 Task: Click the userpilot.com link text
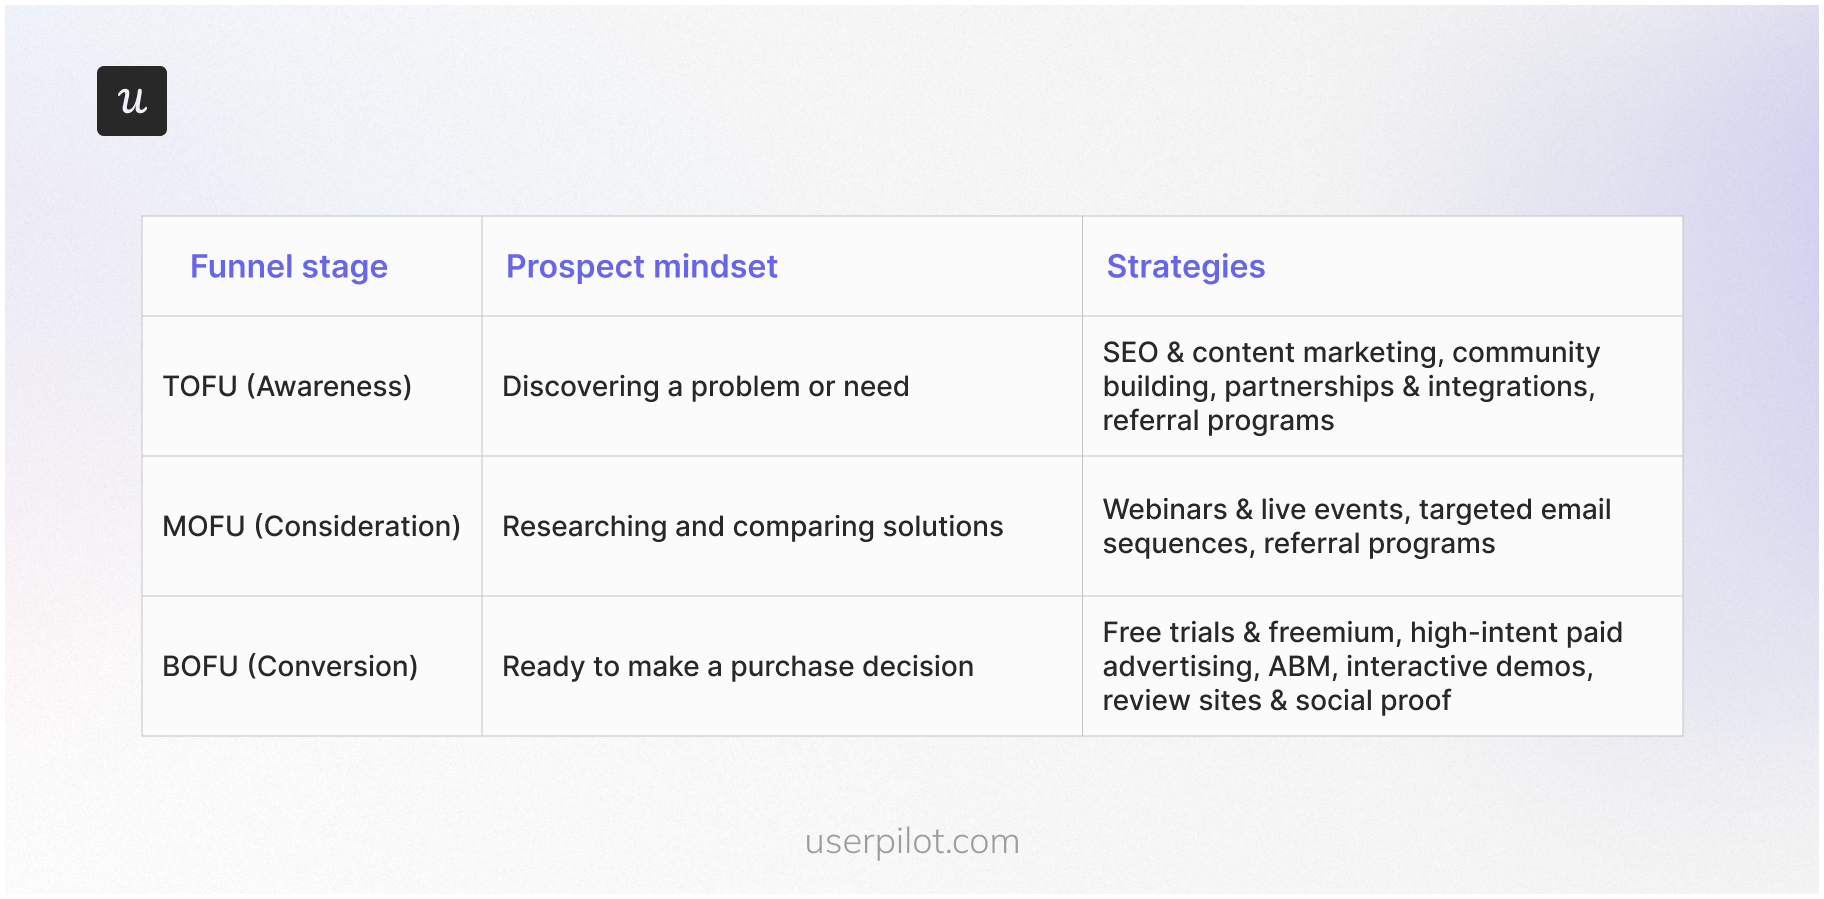912,841
